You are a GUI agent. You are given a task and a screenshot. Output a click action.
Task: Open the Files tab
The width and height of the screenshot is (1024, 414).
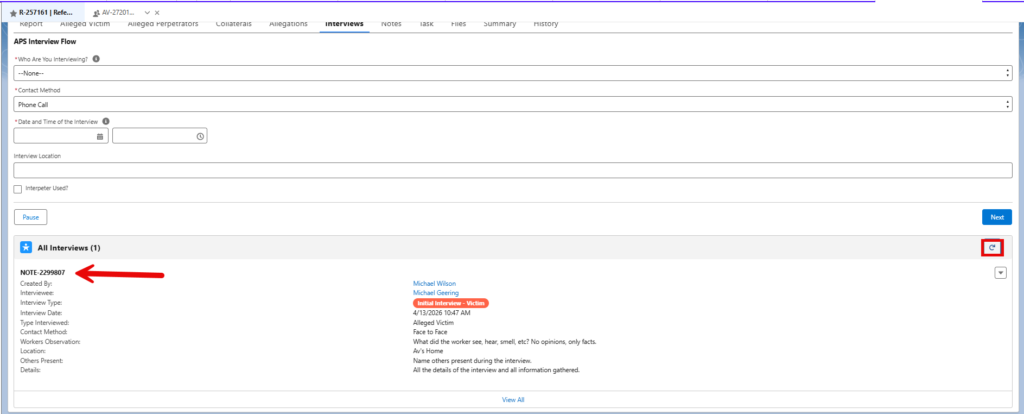point(458,24)
